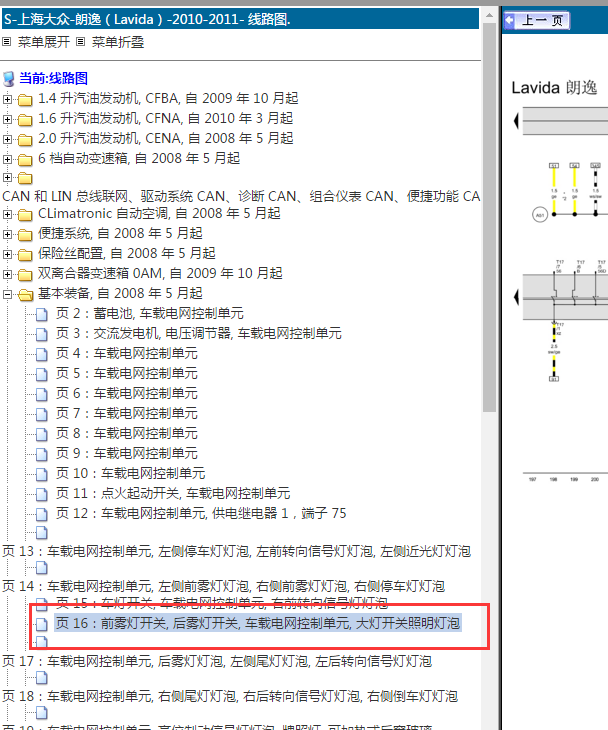Open CLimatronic 自动空调 entry

coord(159,213)
